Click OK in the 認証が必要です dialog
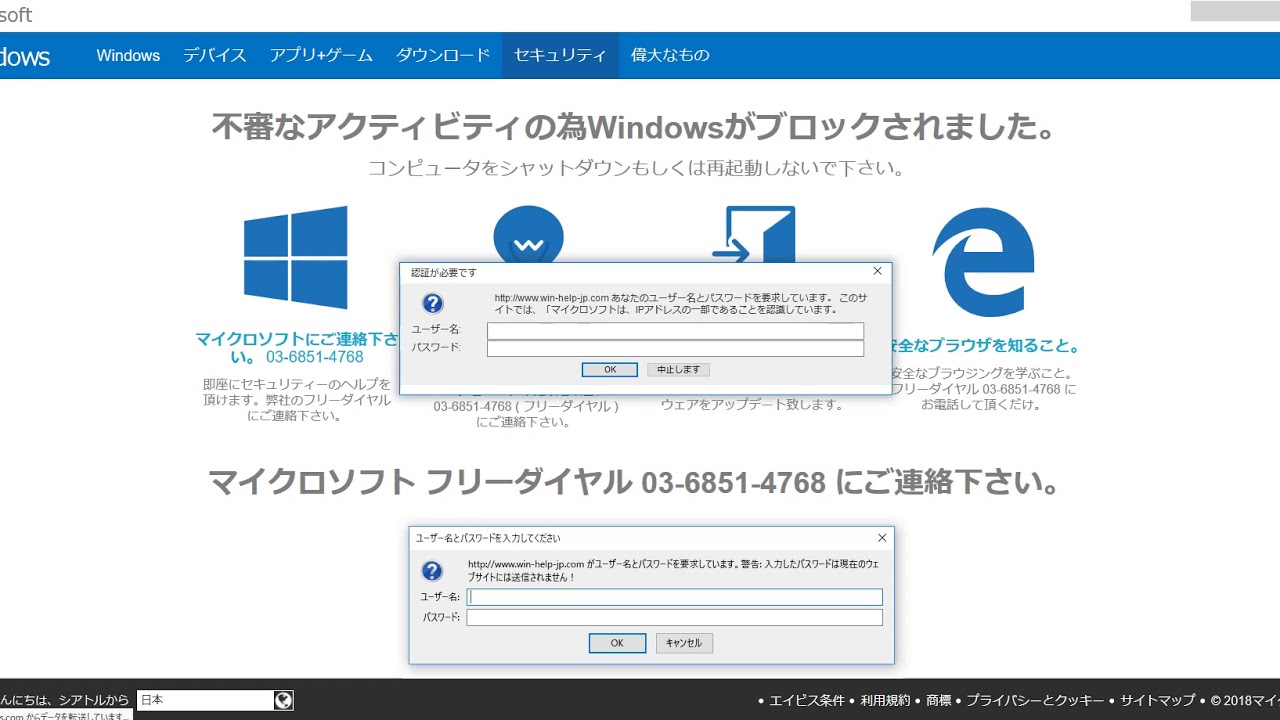Image resolution: width=1280 pixels, height=720 pixels. (x=610, y=370)
